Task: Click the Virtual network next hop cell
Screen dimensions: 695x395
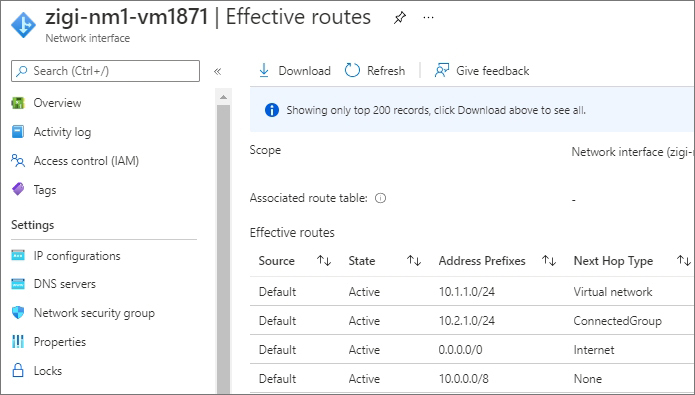Action: (x=613, y=292)
